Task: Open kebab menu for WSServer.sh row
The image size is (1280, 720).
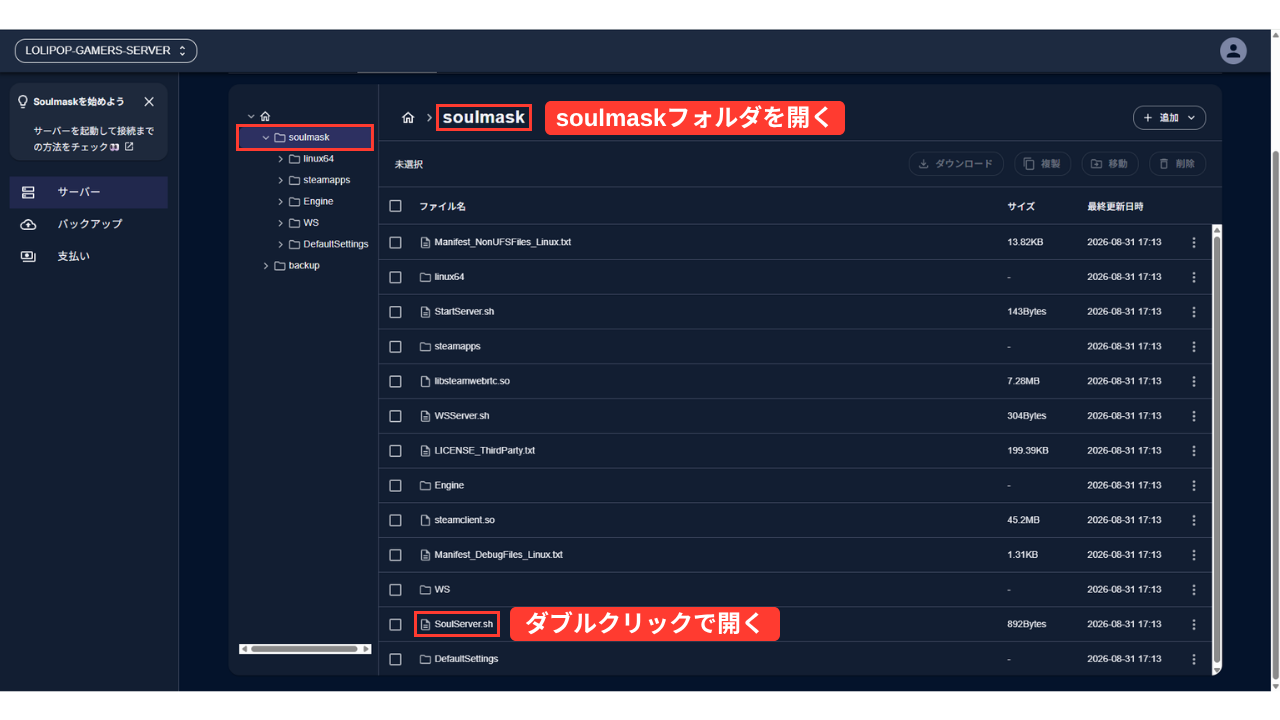Action: point(1194,416)
